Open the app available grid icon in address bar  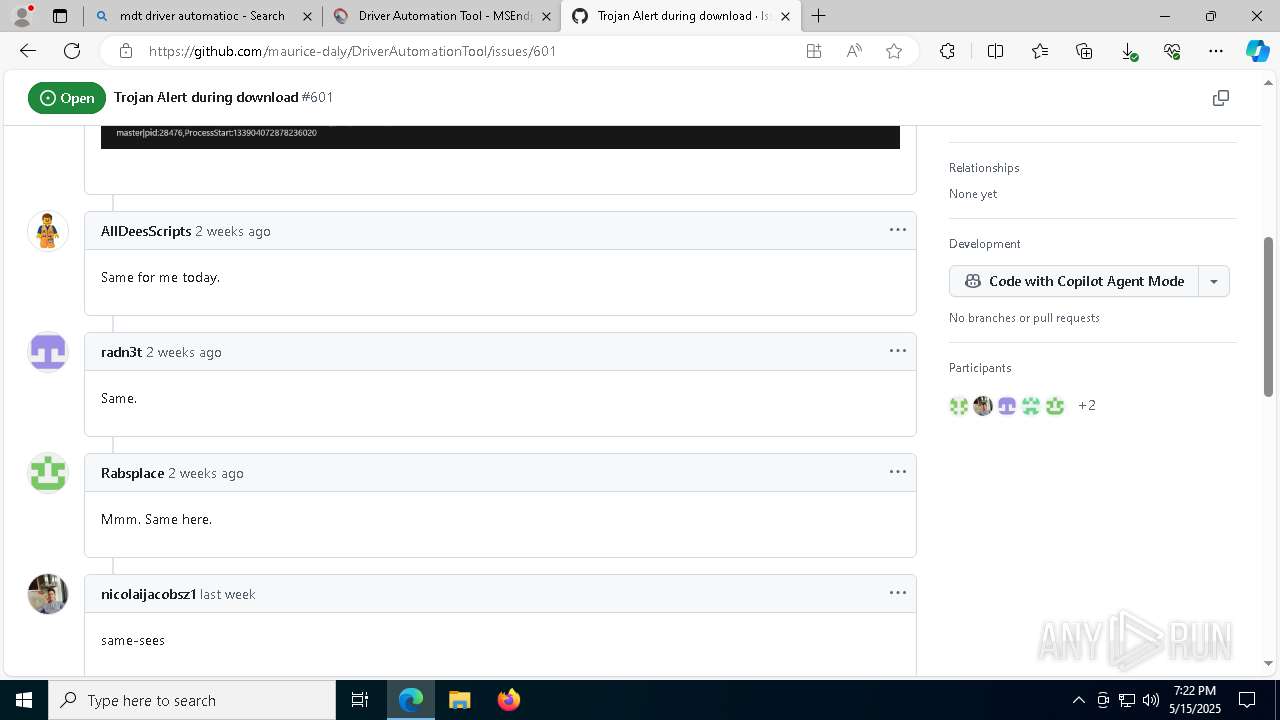coord(814,51)
